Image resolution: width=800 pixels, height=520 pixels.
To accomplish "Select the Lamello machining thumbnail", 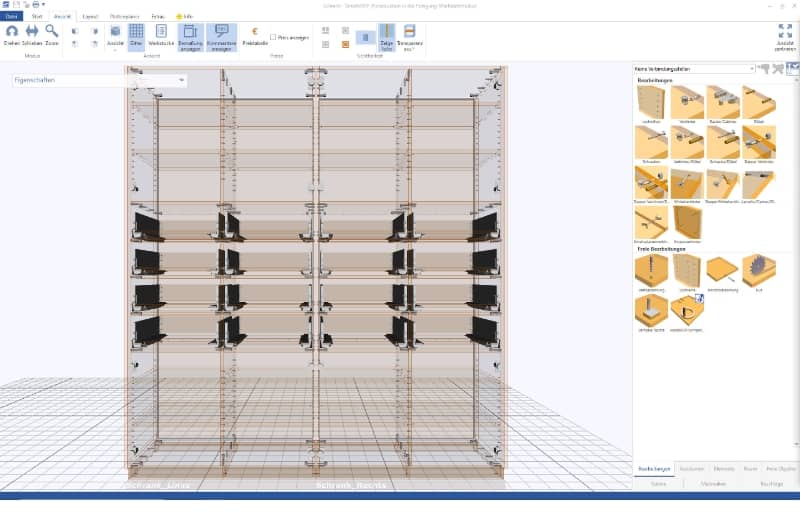I will click(759, 185).
